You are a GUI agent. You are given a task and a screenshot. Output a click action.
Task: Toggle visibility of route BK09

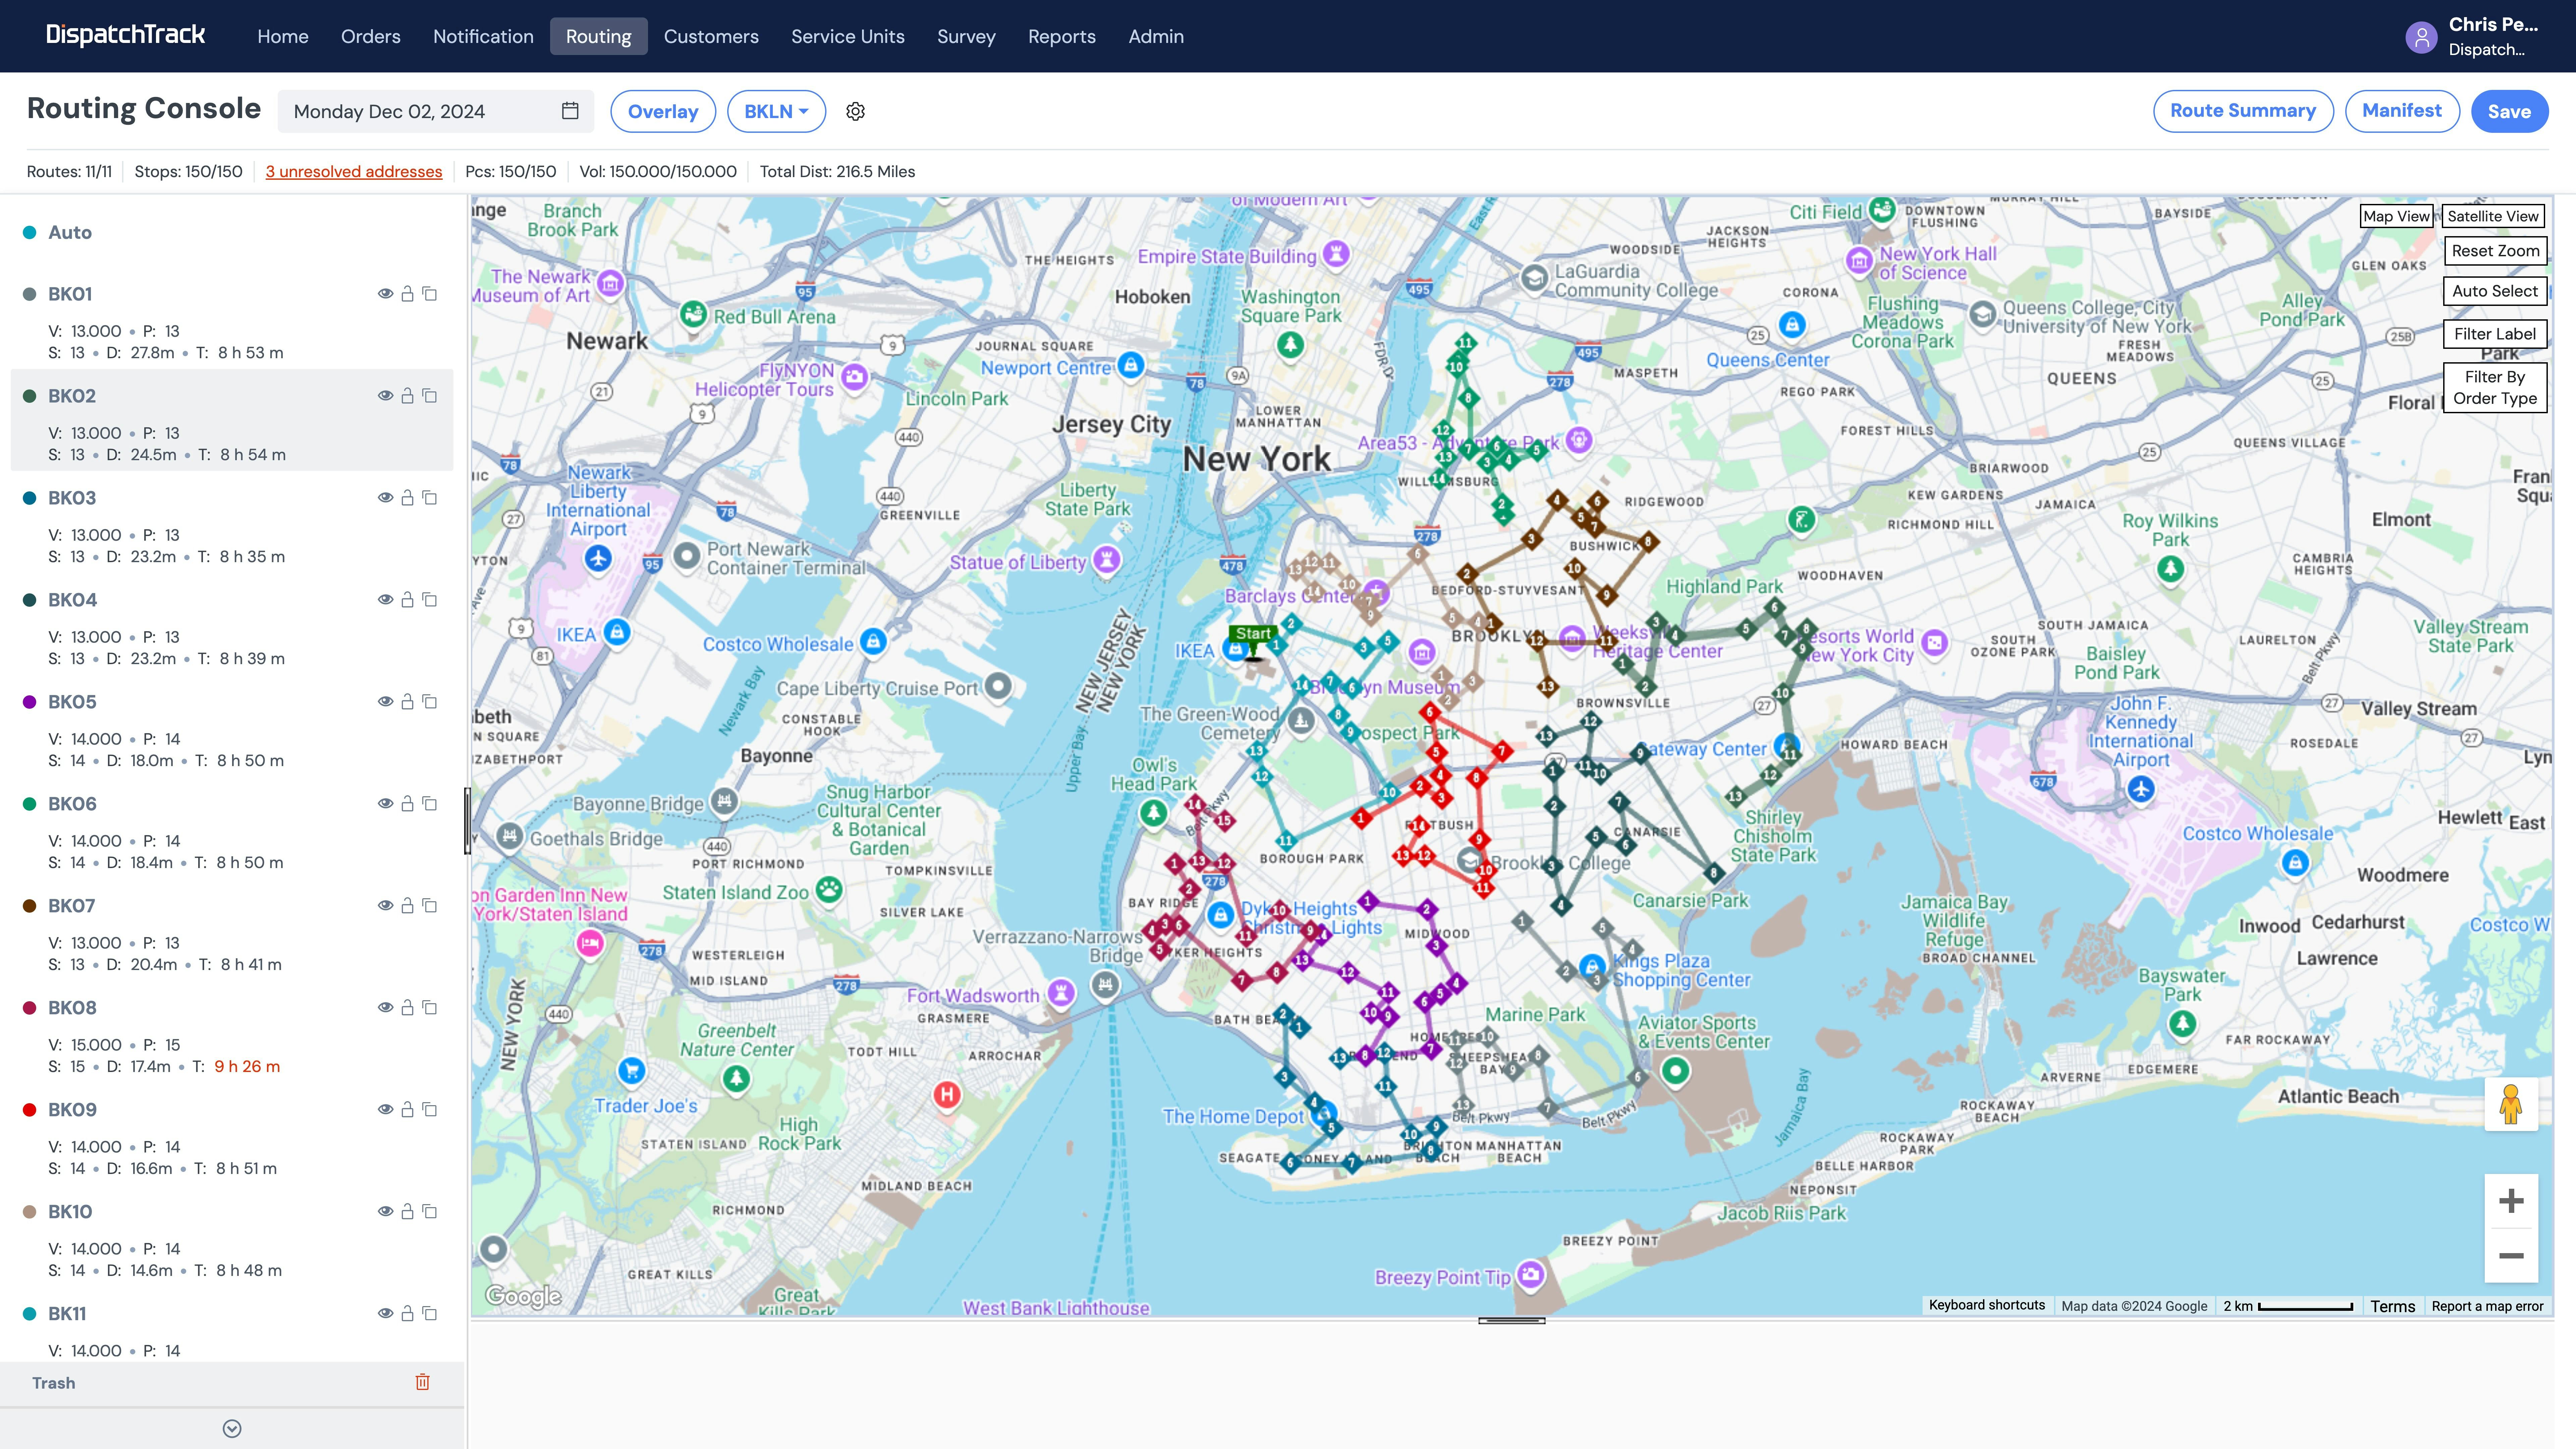(385, 1109)
